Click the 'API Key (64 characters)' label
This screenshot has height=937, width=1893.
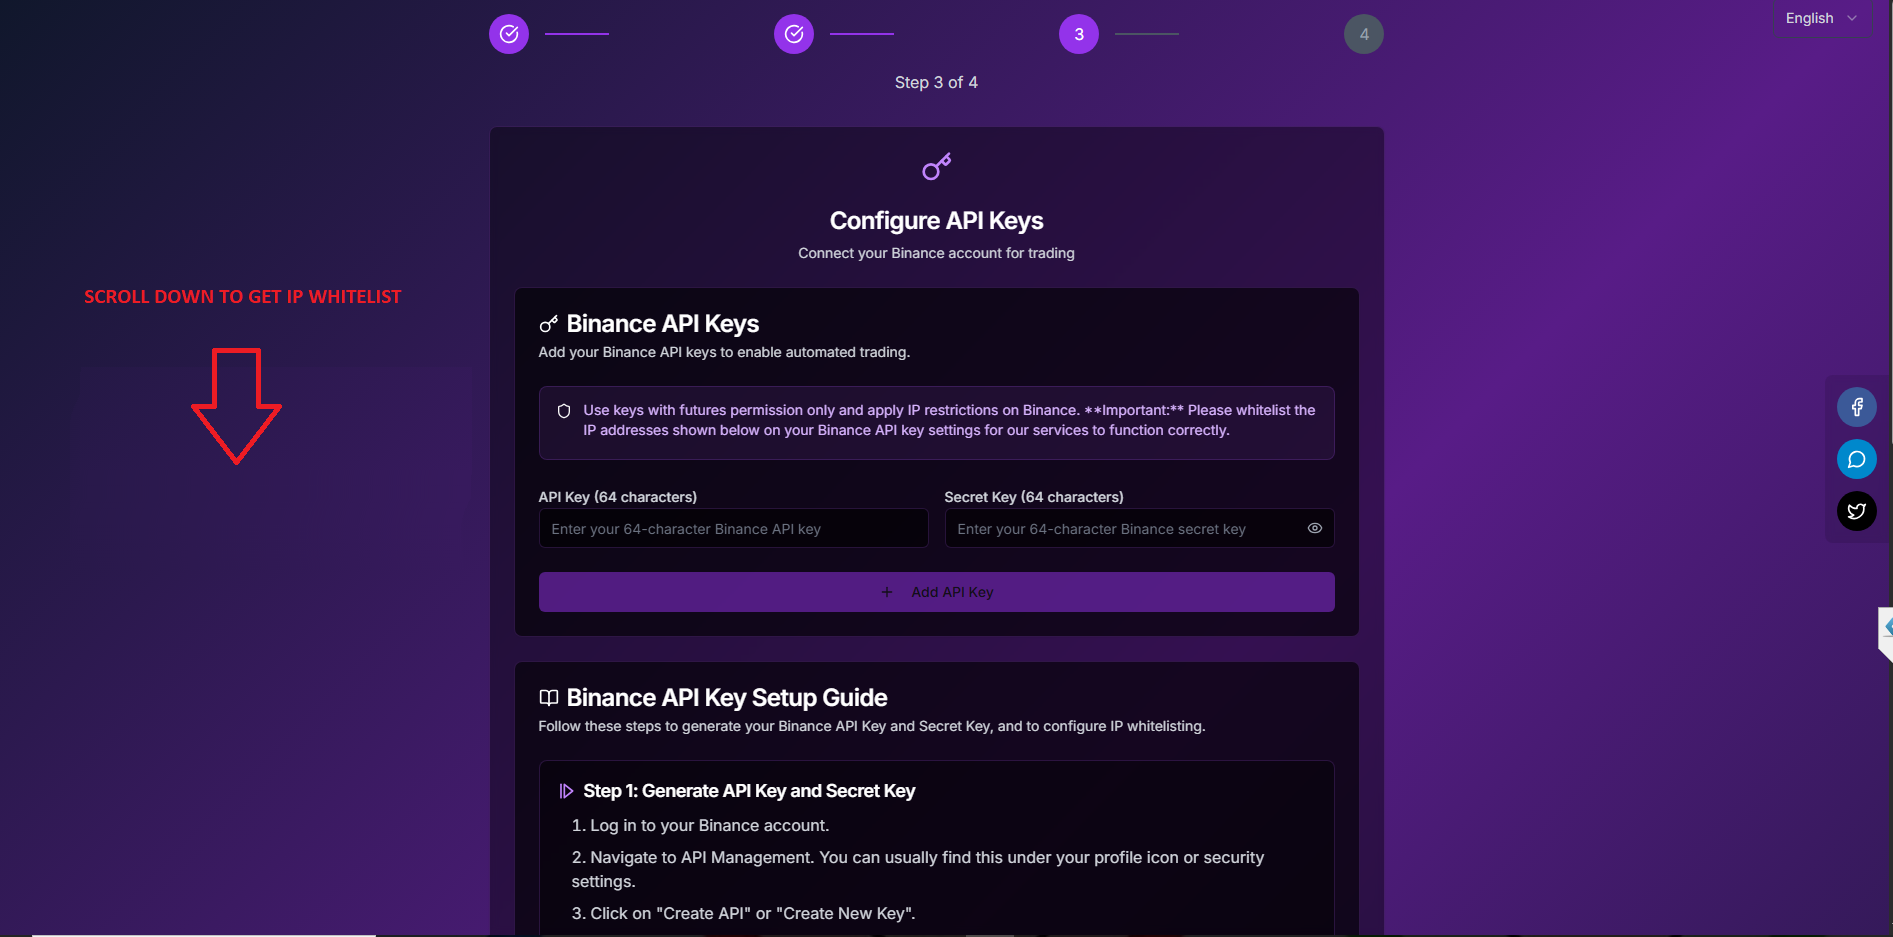pyautogui.click(x=618, y=497)
